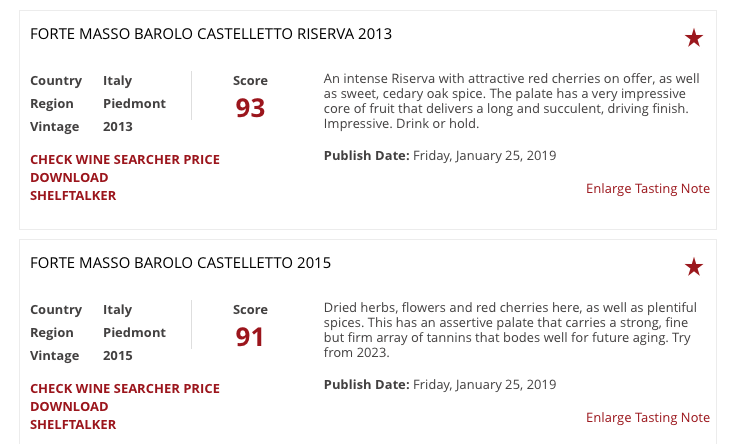Click the score 91 number
The width and height of the screenshot is (734, 444).
(250, 337)
